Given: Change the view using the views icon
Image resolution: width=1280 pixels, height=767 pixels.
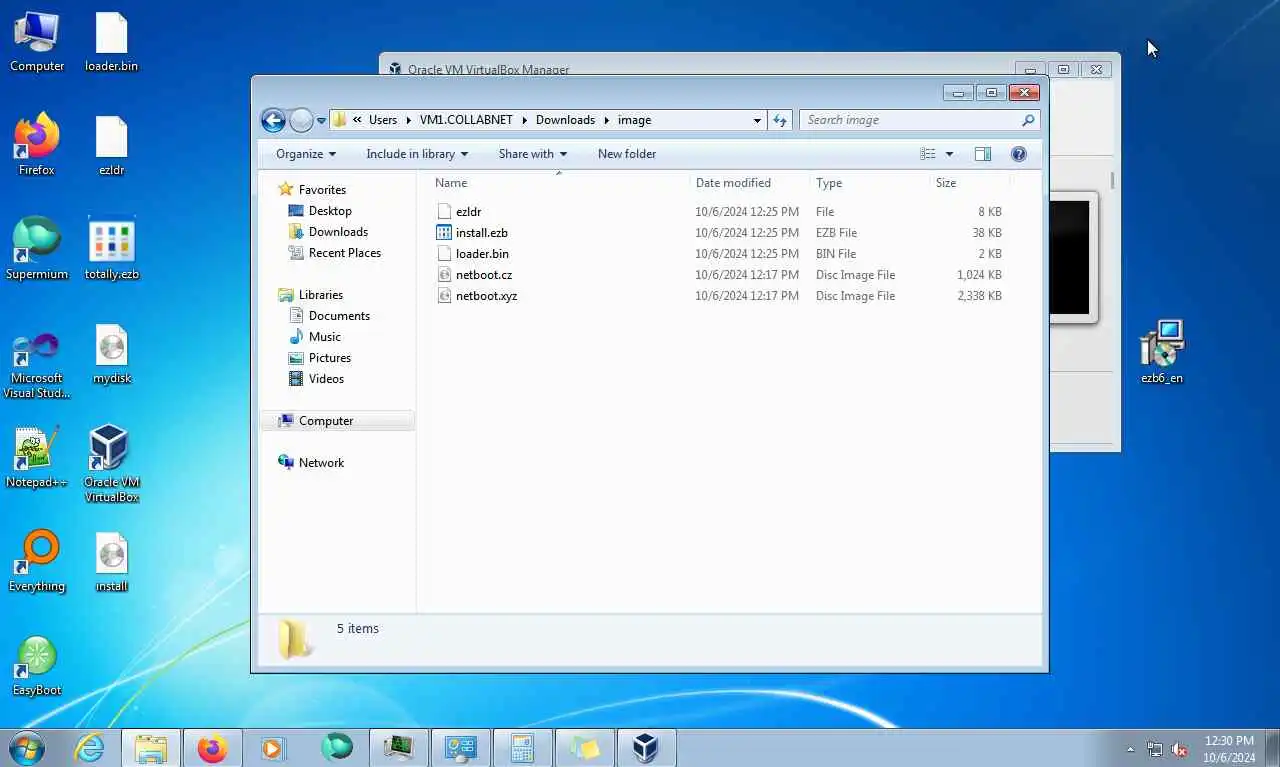Looking at the screenshot, I should click(928, 154).
